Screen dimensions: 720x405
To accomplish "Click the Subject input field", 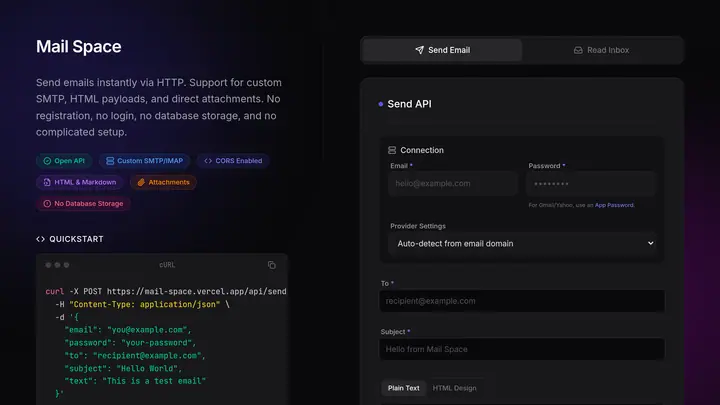I will (x=522, y=349).
